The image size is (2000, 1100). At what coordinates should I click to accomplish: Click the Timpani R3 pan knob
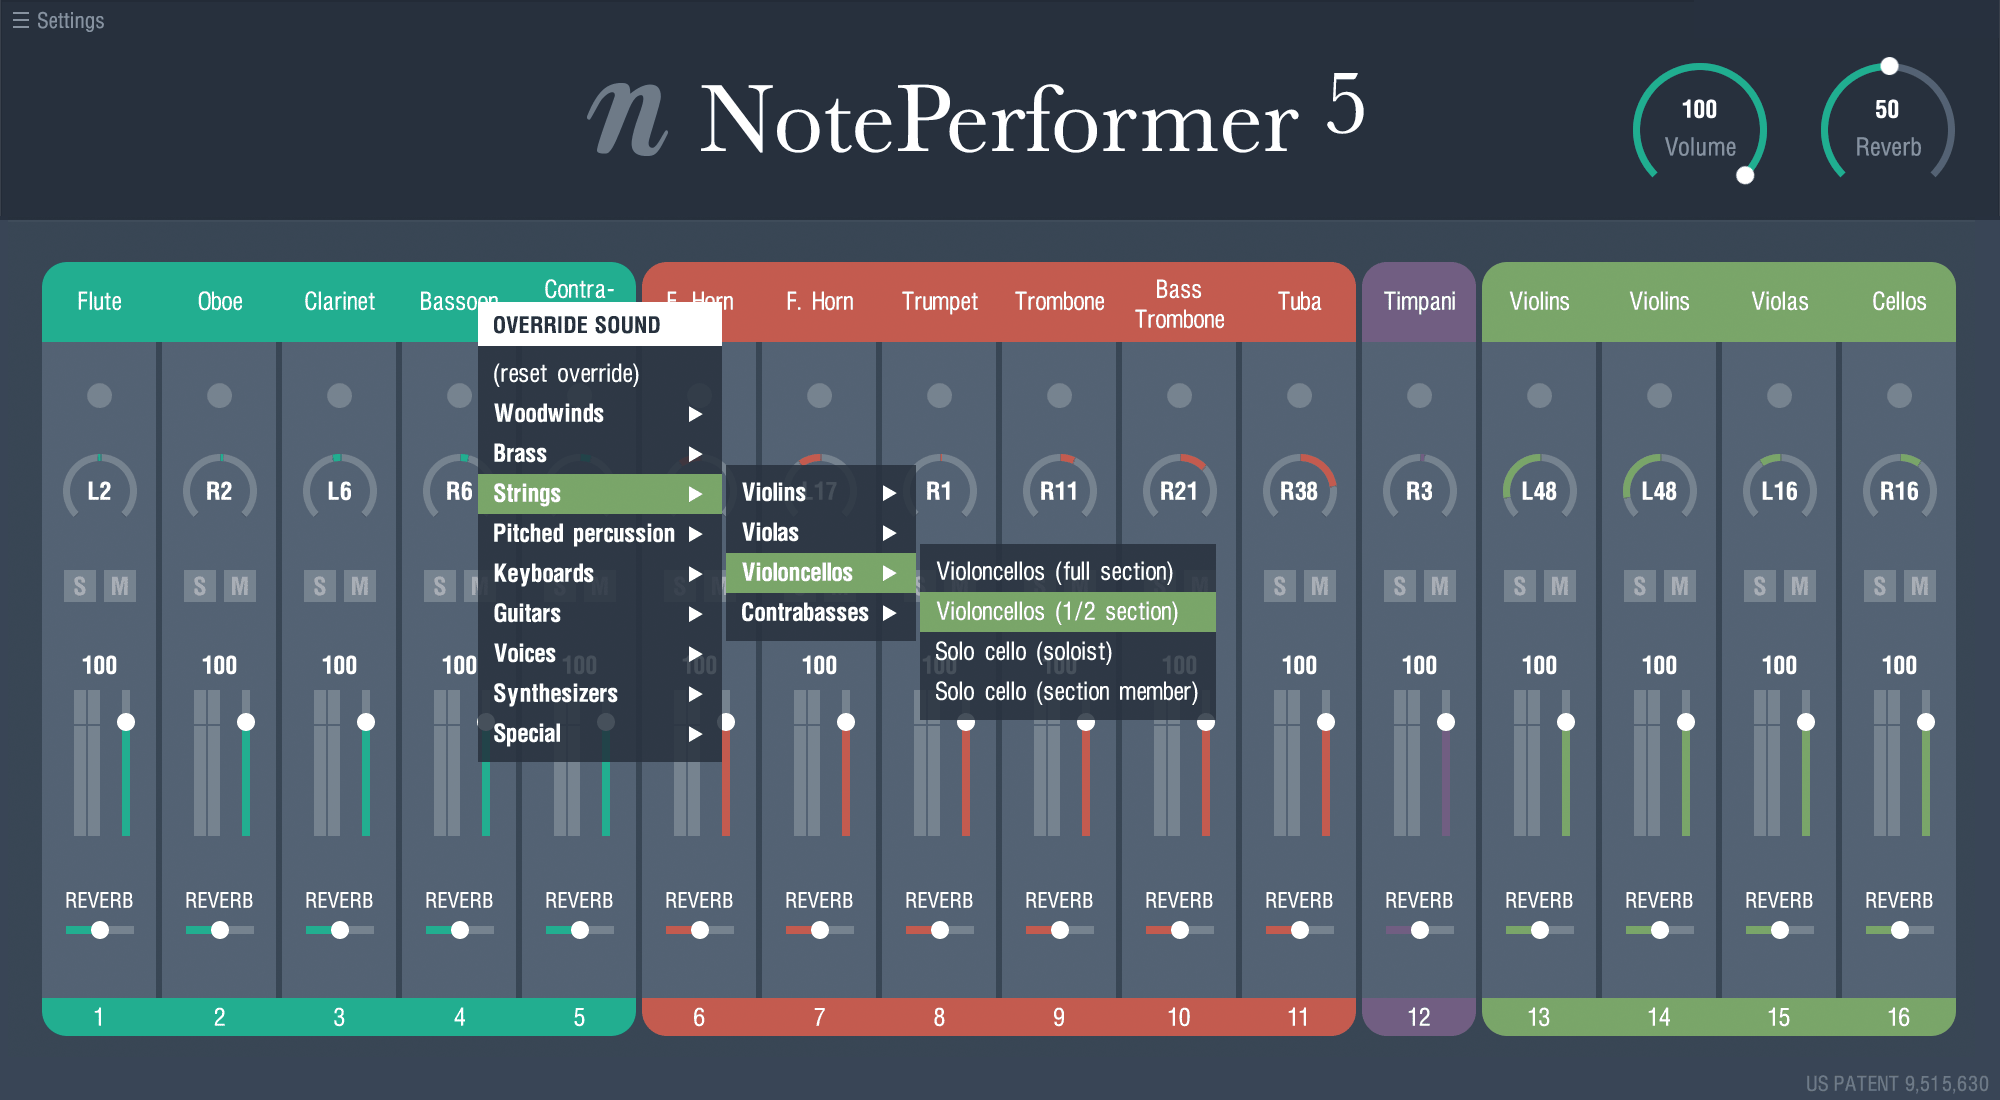pyautogui.click(x=1419, y=490)
